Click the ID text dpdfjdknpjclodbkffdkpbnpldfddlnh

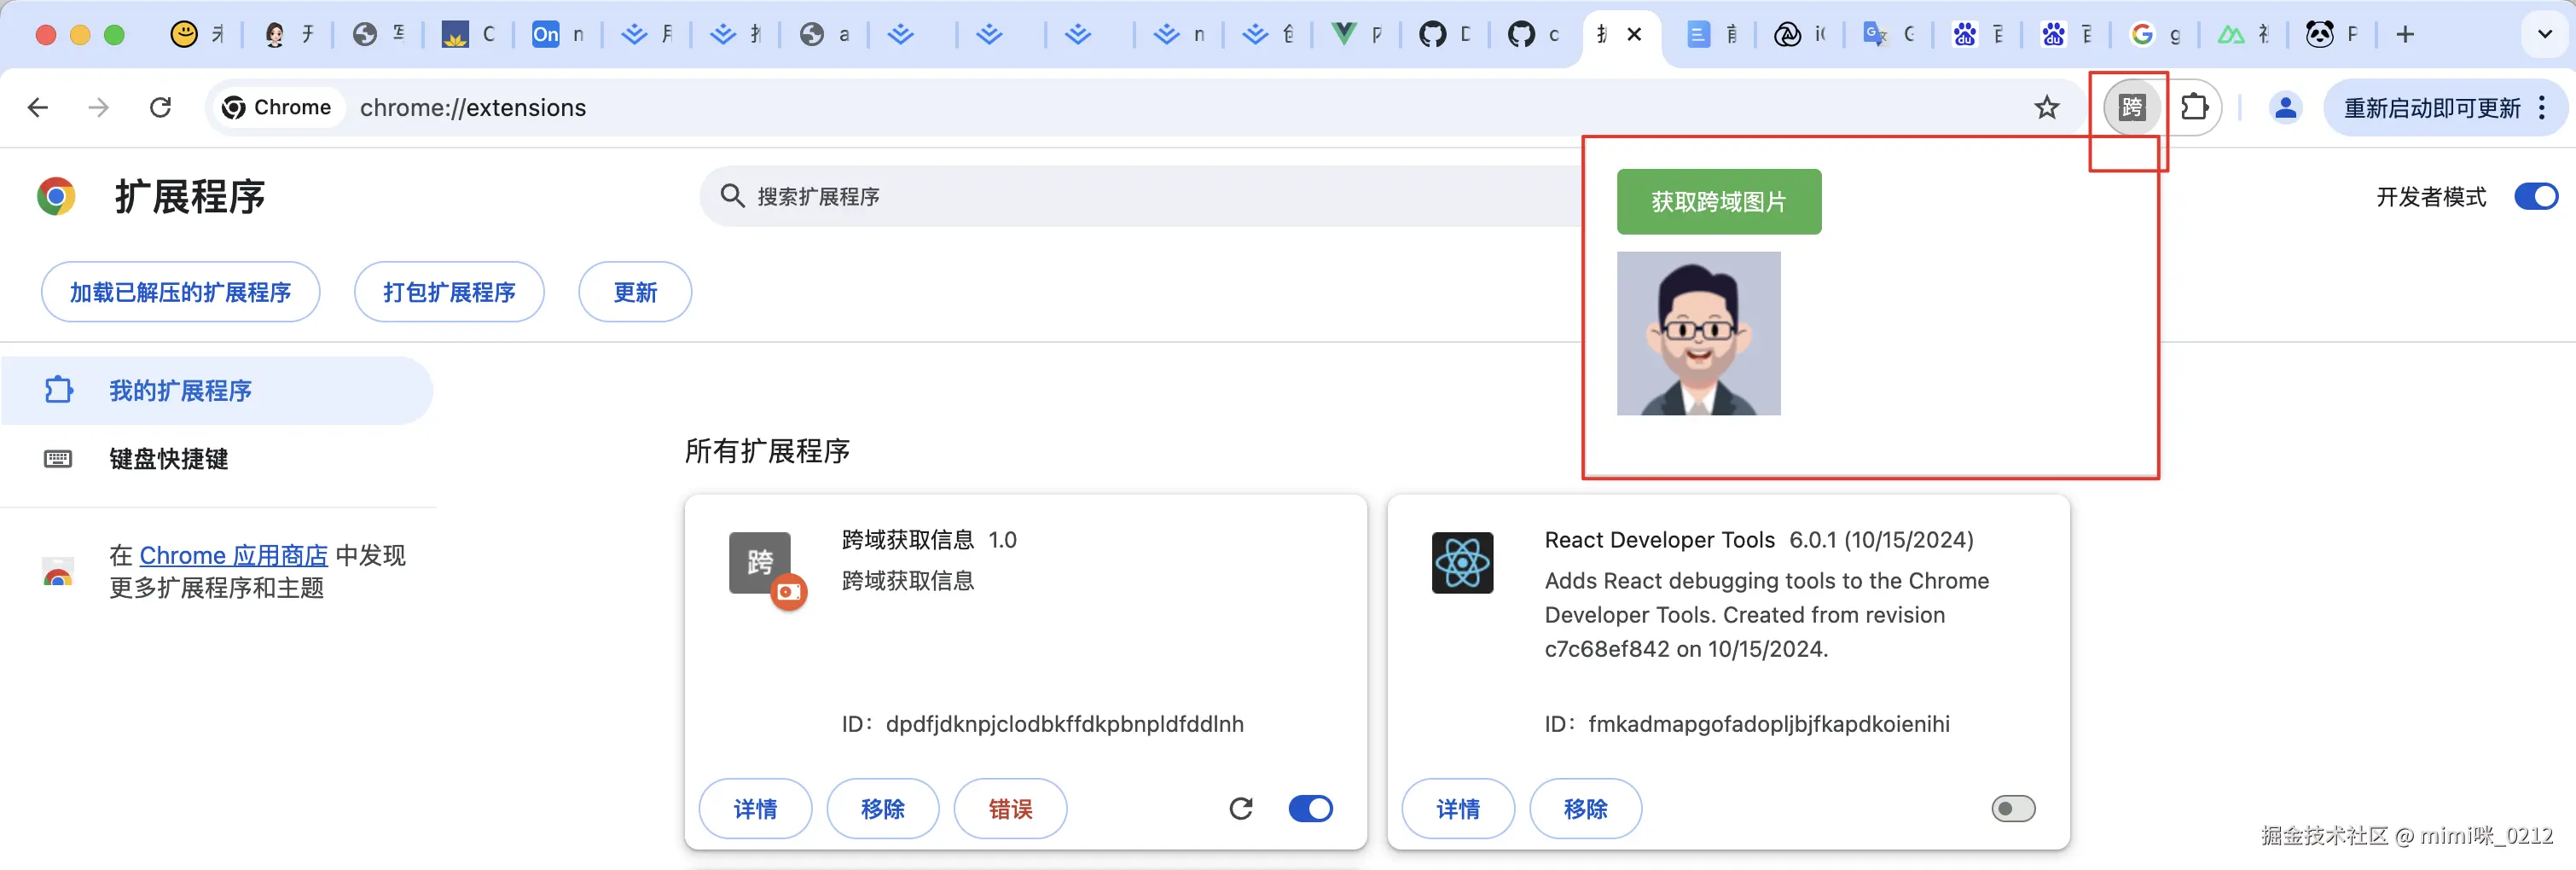click(x=1065, y=724)
